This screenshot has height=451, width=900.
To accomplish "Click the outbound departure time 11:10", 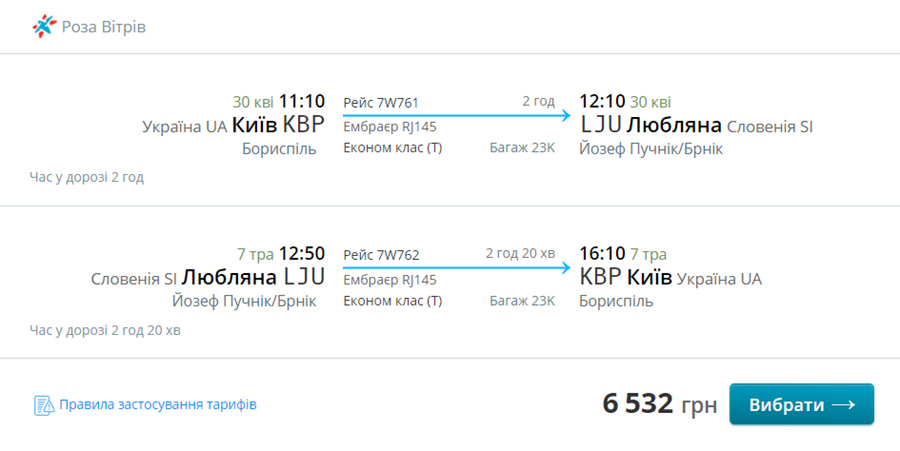I will [x=302, y=102].
